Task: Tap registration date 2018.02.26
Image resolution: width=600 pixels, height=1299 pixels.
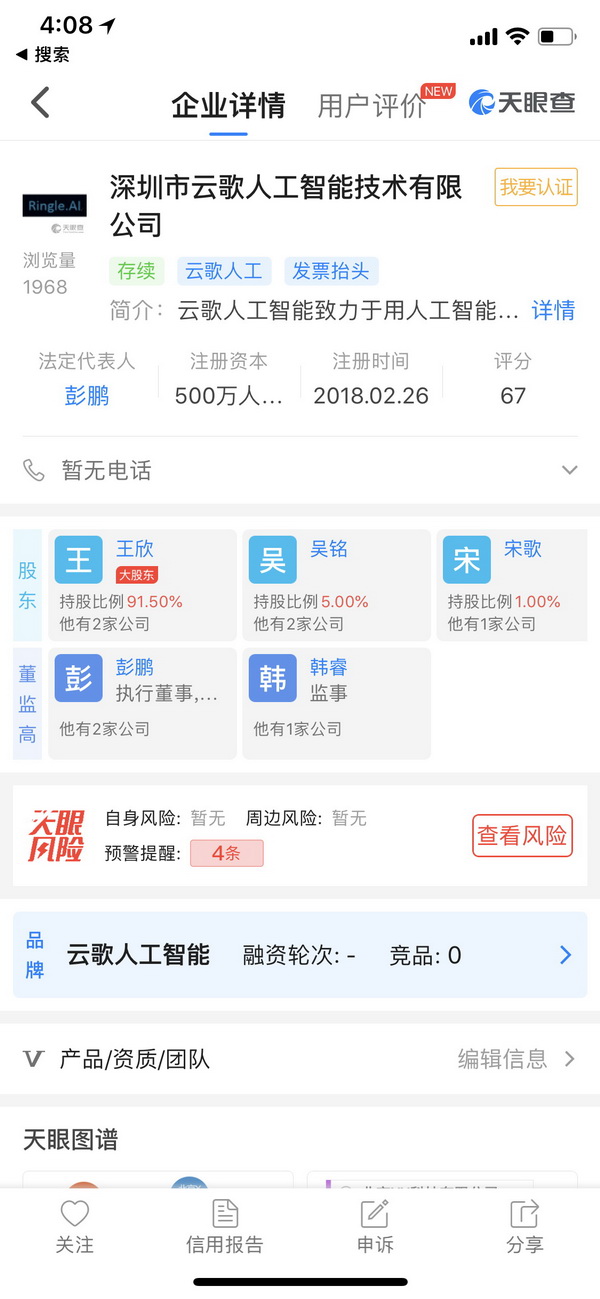Action: coord(371,396)
